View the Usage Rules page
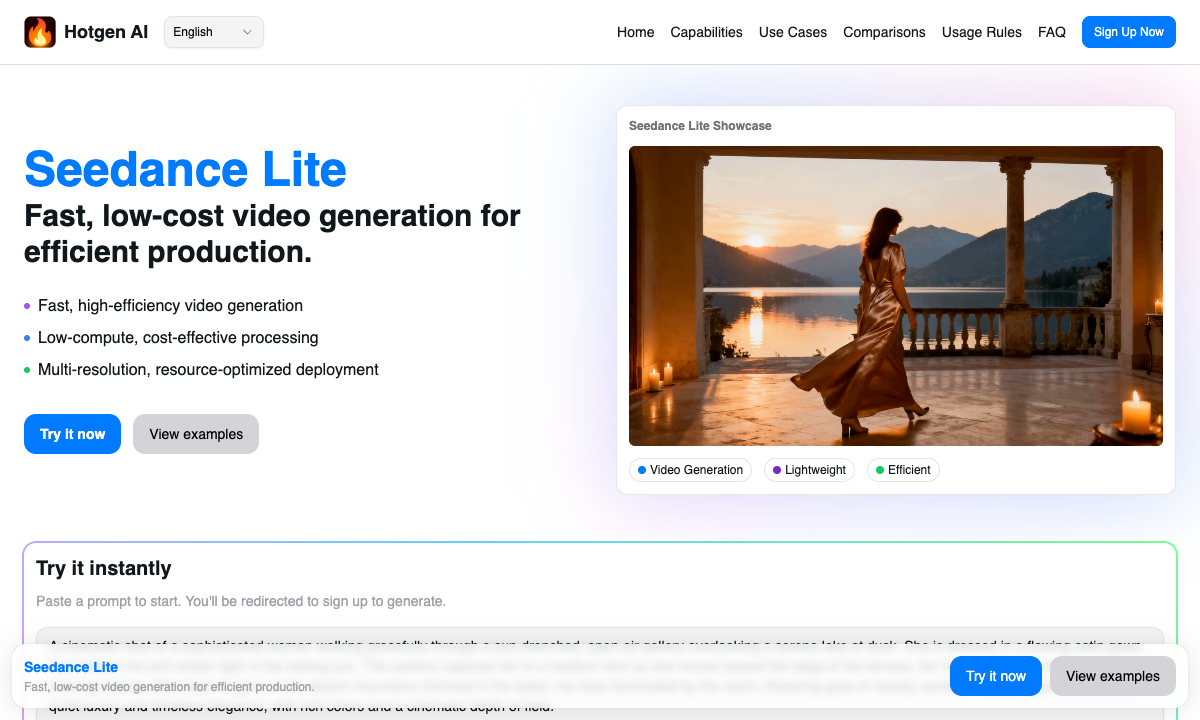The width and height of the screenshot is (1200, 720). (981, 32)
